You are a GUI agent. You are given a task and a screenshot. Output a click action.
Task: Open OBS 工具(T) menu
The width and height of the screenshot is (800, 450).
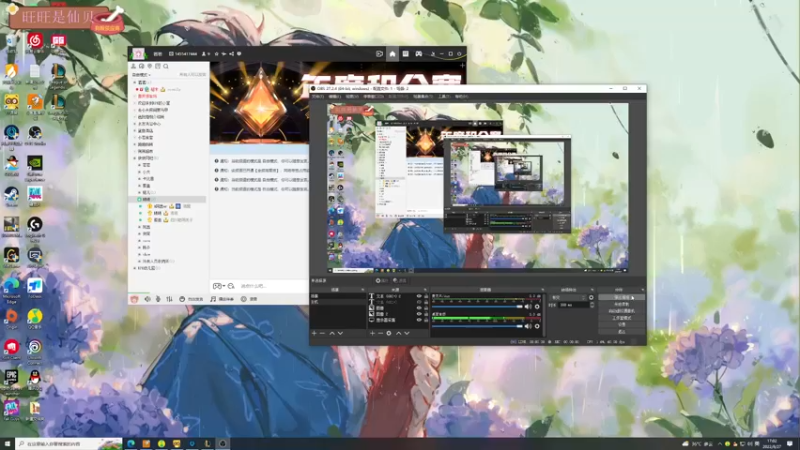(444, 96)
